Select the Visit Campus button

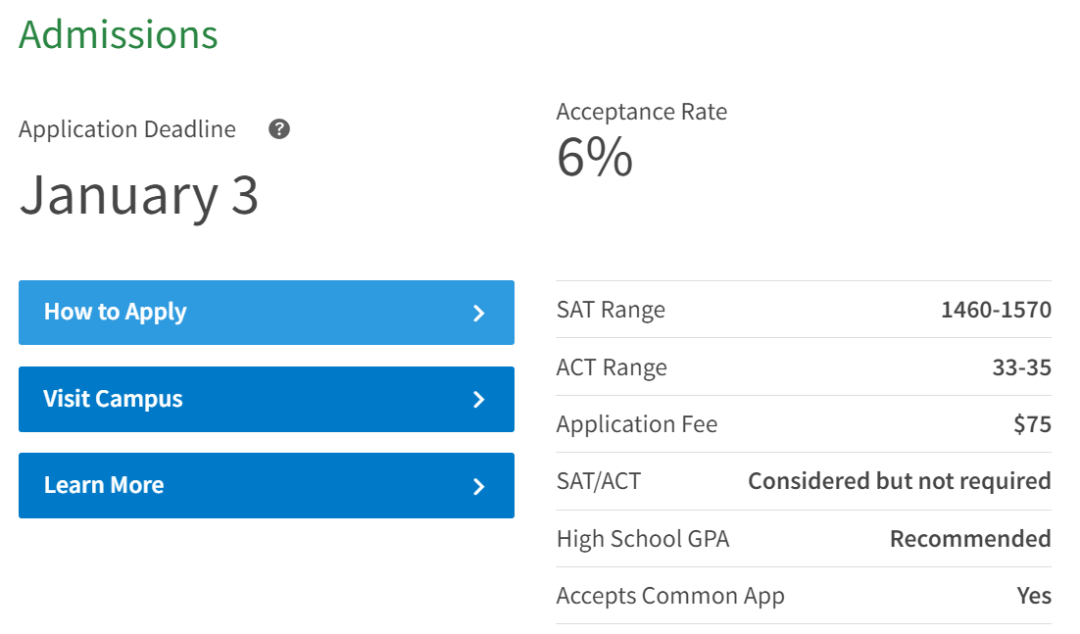coord(266,399)
